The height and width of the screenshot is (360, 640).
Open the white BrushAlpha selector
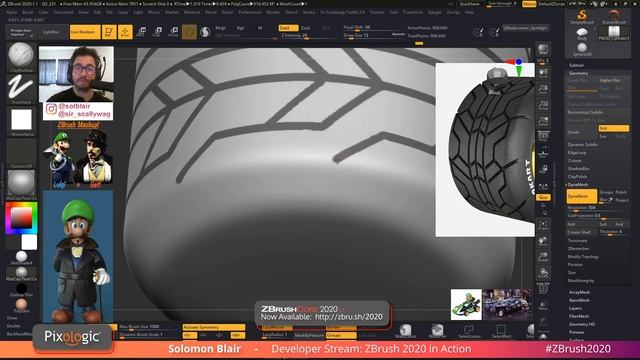[x=21, y=120]
